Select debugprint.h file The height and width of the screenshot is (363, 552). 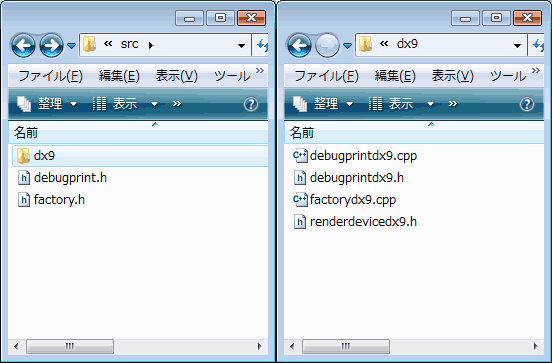tap(62, 178)
